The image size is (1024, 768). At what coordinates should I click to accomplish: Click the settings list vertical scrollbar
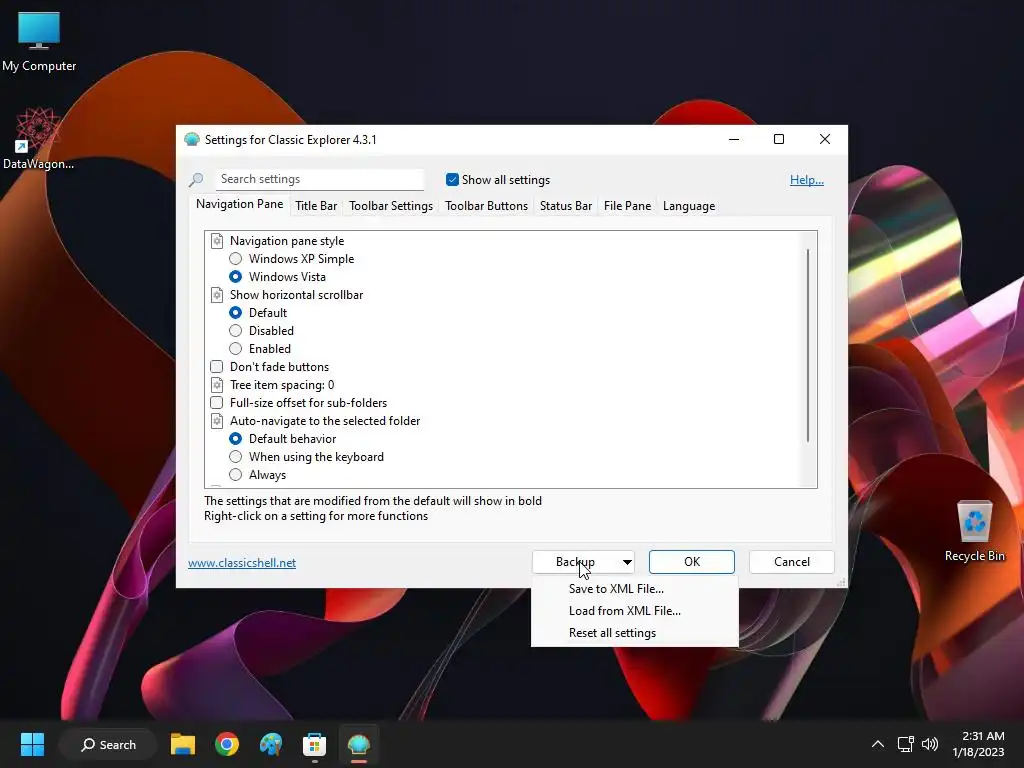808,345
